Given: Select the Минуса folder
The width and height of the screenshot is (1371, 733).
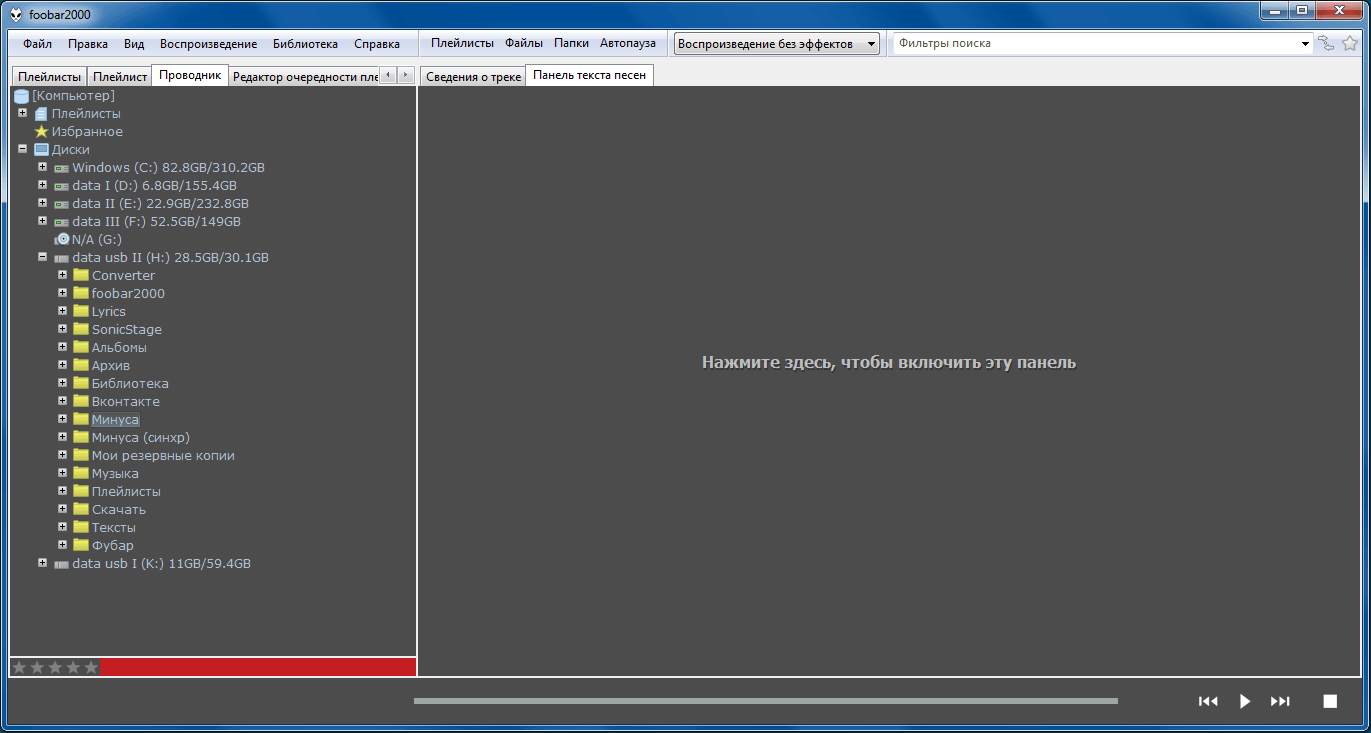Looking at the screenshot, I should pos(115,420).
